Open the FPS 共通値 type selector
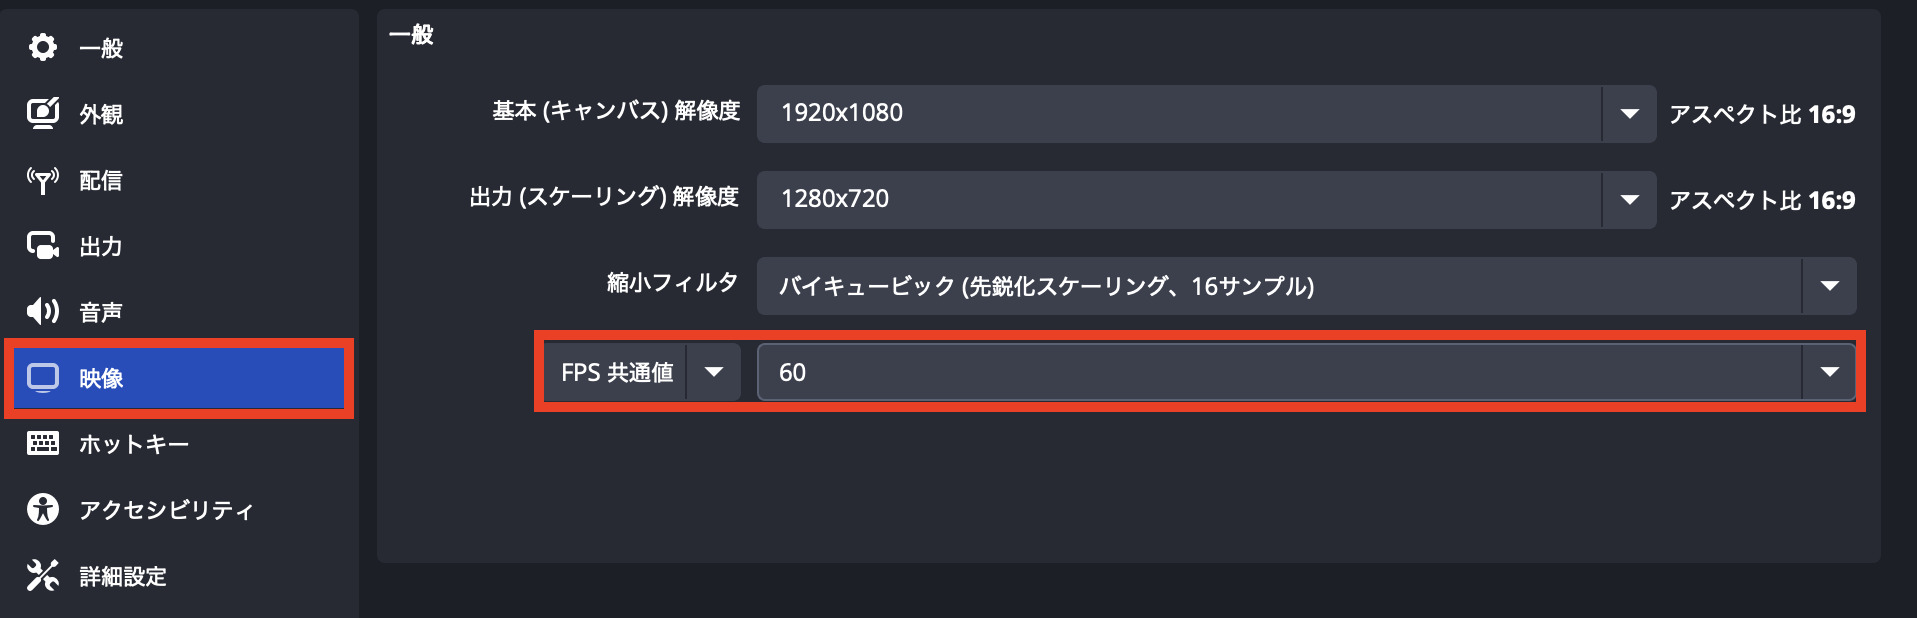1917x618 pixels. pyautogui.click(x=714, y=371)
